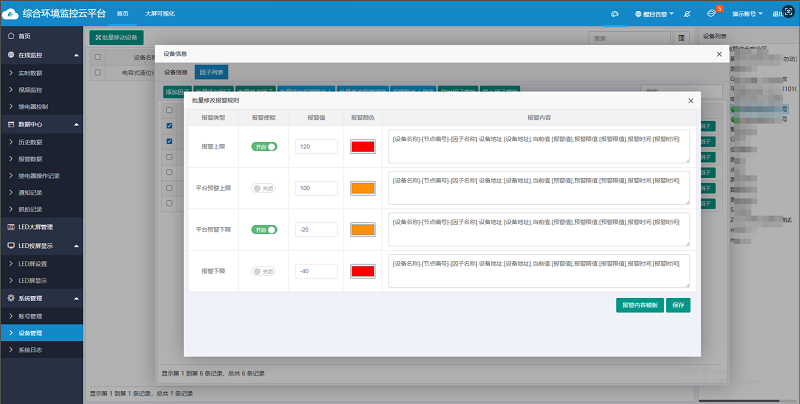
Task: Click the 系统管理 gear icon in sidebar
Action: (x=11, y=298)
